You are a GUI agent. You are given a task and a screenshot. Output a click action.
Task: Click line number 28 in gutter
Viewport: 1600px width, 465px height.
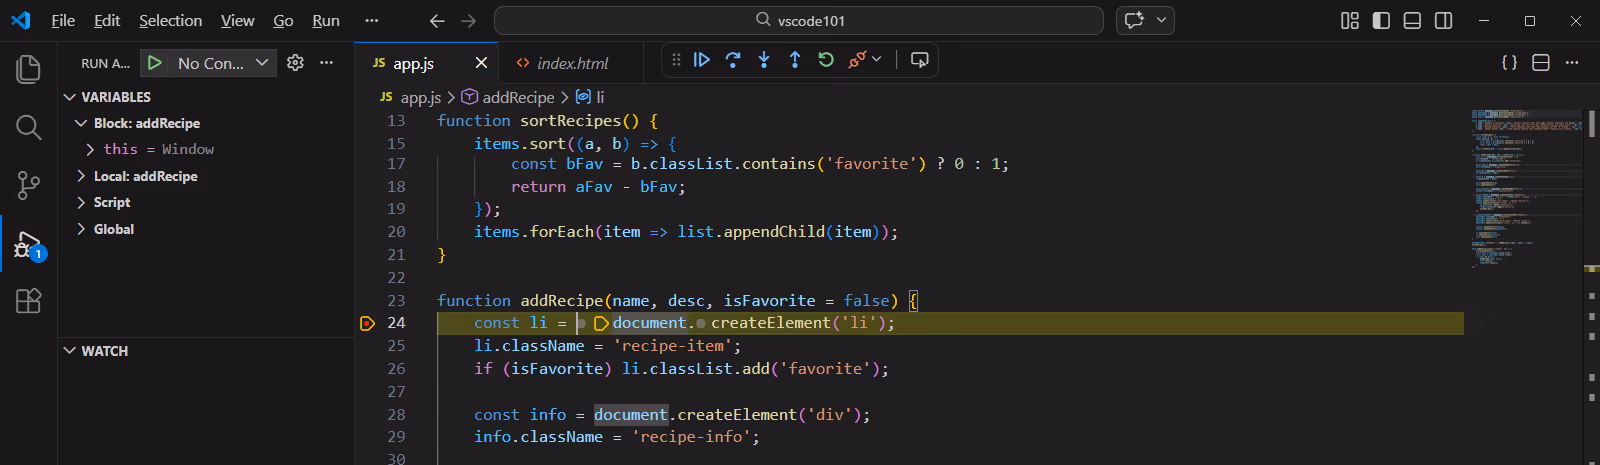pyautogui.click(x=396, y=414)
